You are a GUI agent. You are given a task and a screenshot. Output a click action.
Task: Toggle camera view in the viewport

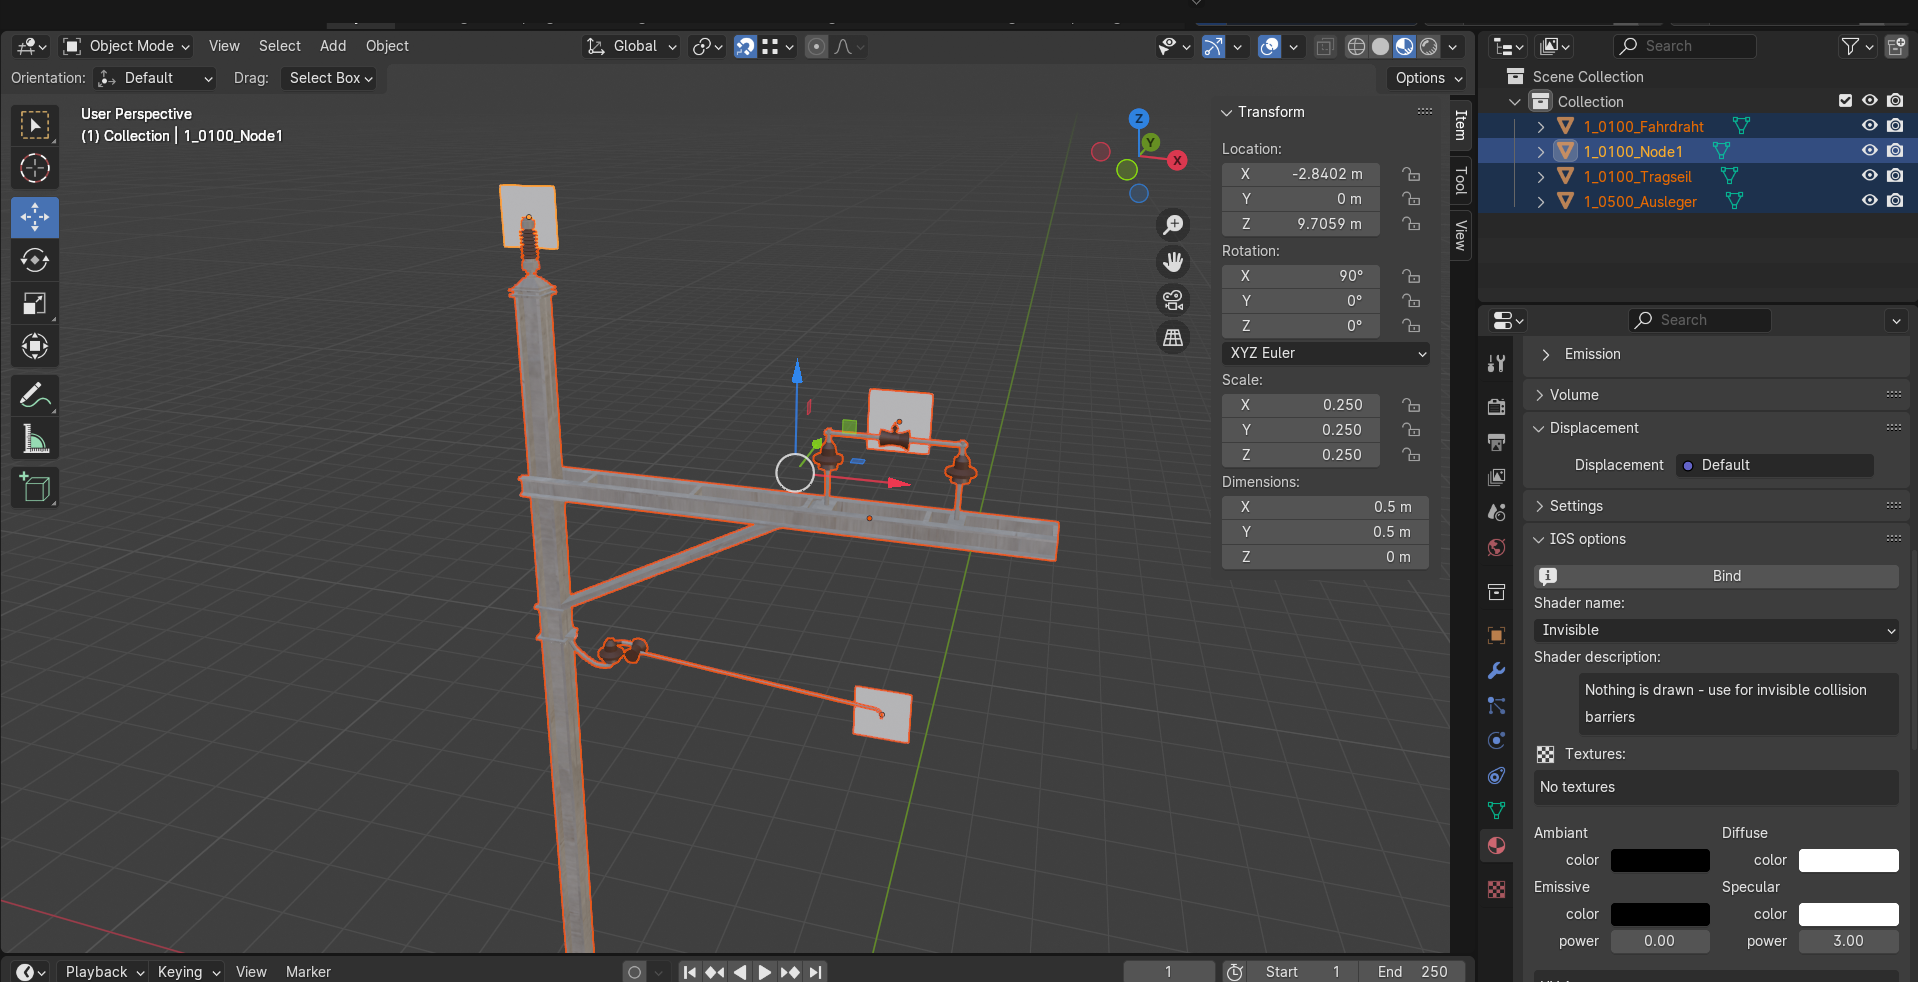point(1173,300)
